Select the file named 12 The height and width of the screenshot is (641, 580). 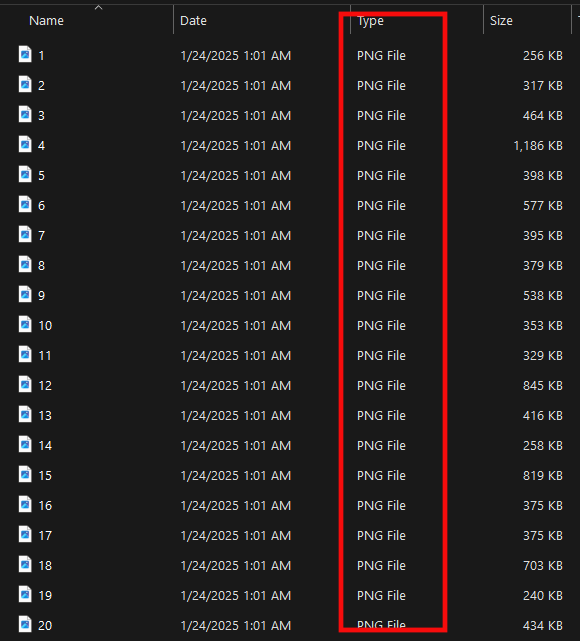point(45,386)
